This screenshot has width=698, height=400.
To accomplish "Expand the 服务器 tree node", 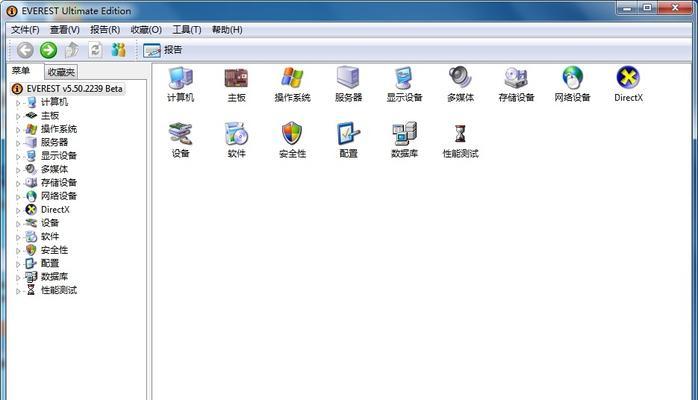I will click(18, 143).
